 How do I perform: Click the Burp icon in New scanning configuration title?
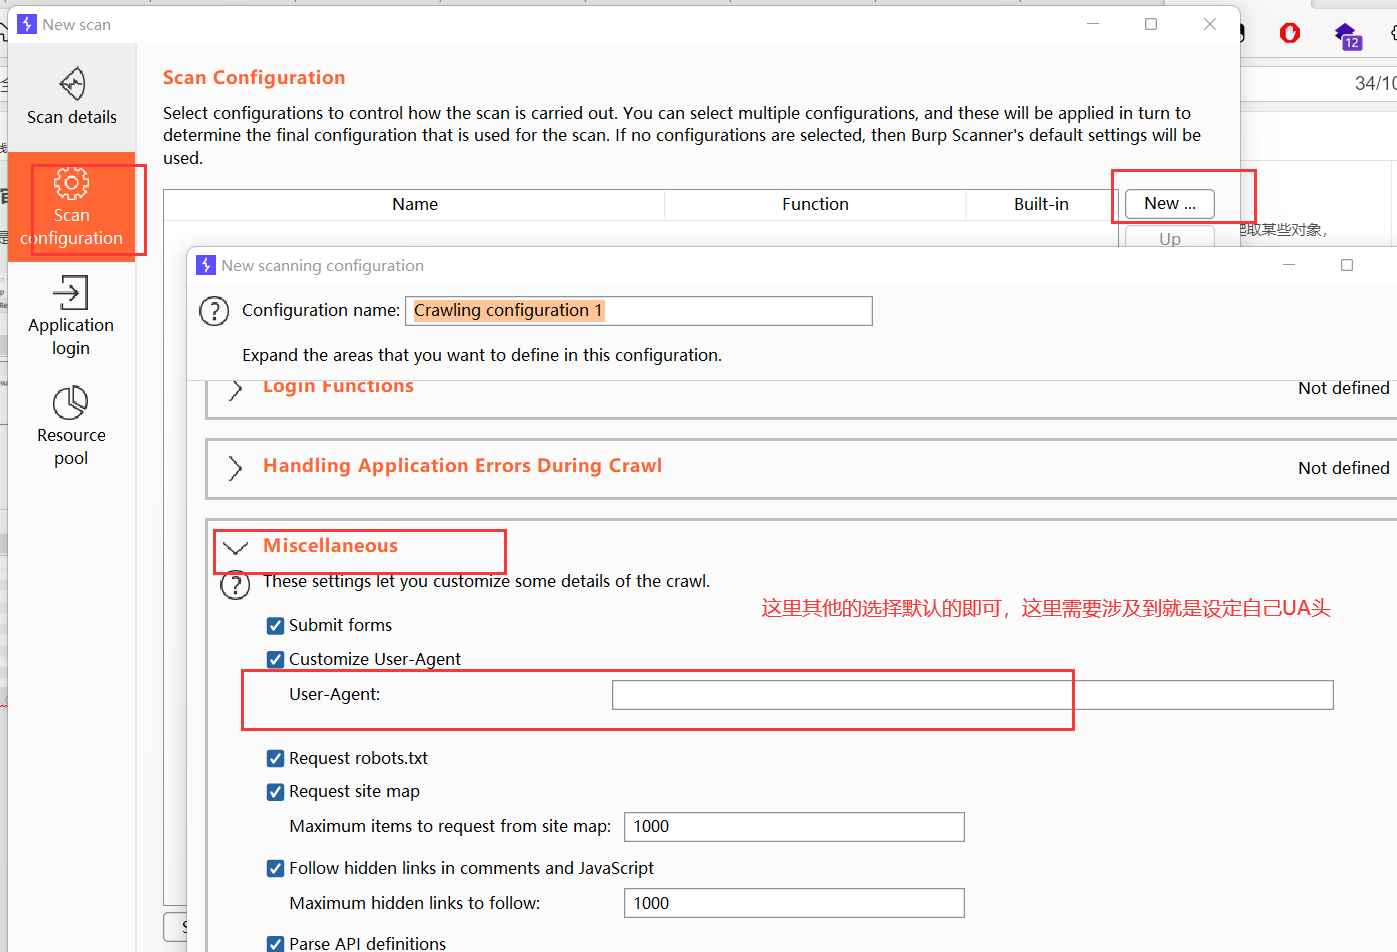pyautogui.click(x=206, y=265)
